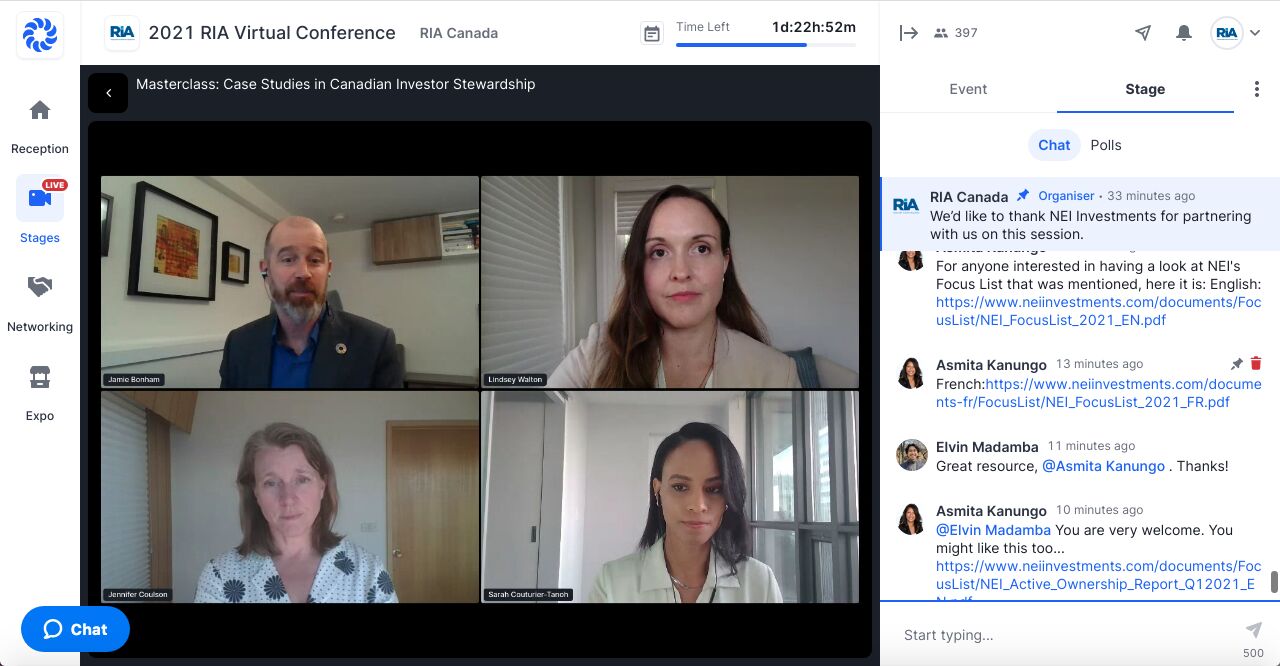The image size is (1280, 666).
Task: Click the RIA logo beside conference title
Action: [x=122, y=33]
